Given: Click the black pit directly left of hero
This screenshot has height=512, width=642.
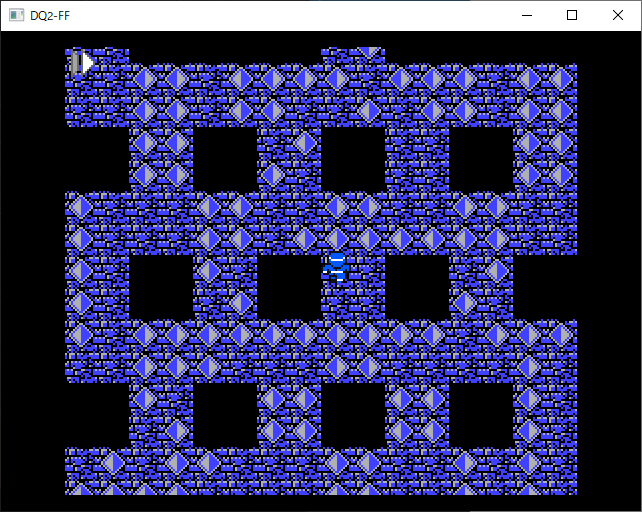Looking at the screenshot, I should tap(288, 288).
